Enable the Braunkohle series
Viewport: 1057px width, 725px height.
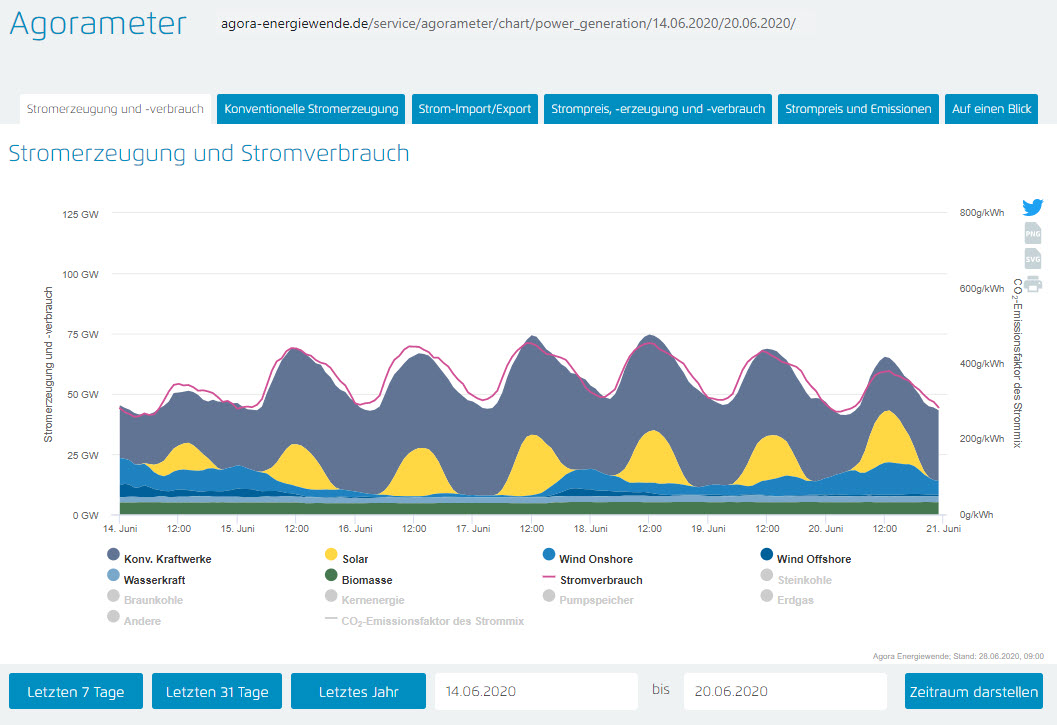point(153,601)
